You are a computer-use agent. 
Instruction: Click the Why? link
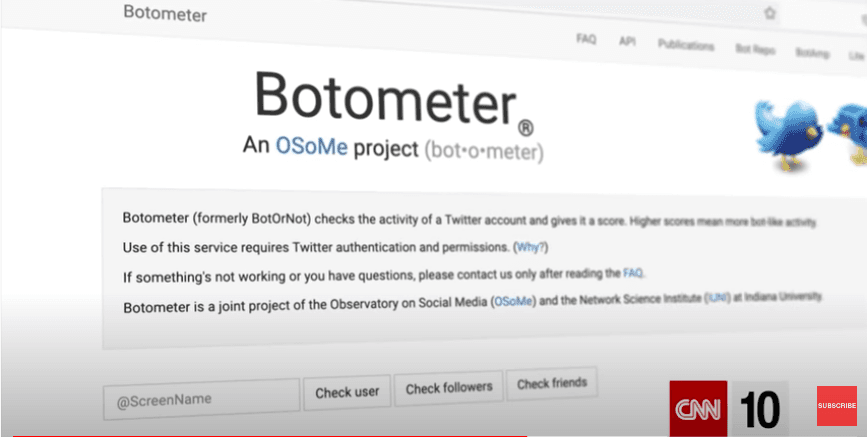(x=531, y=247)
